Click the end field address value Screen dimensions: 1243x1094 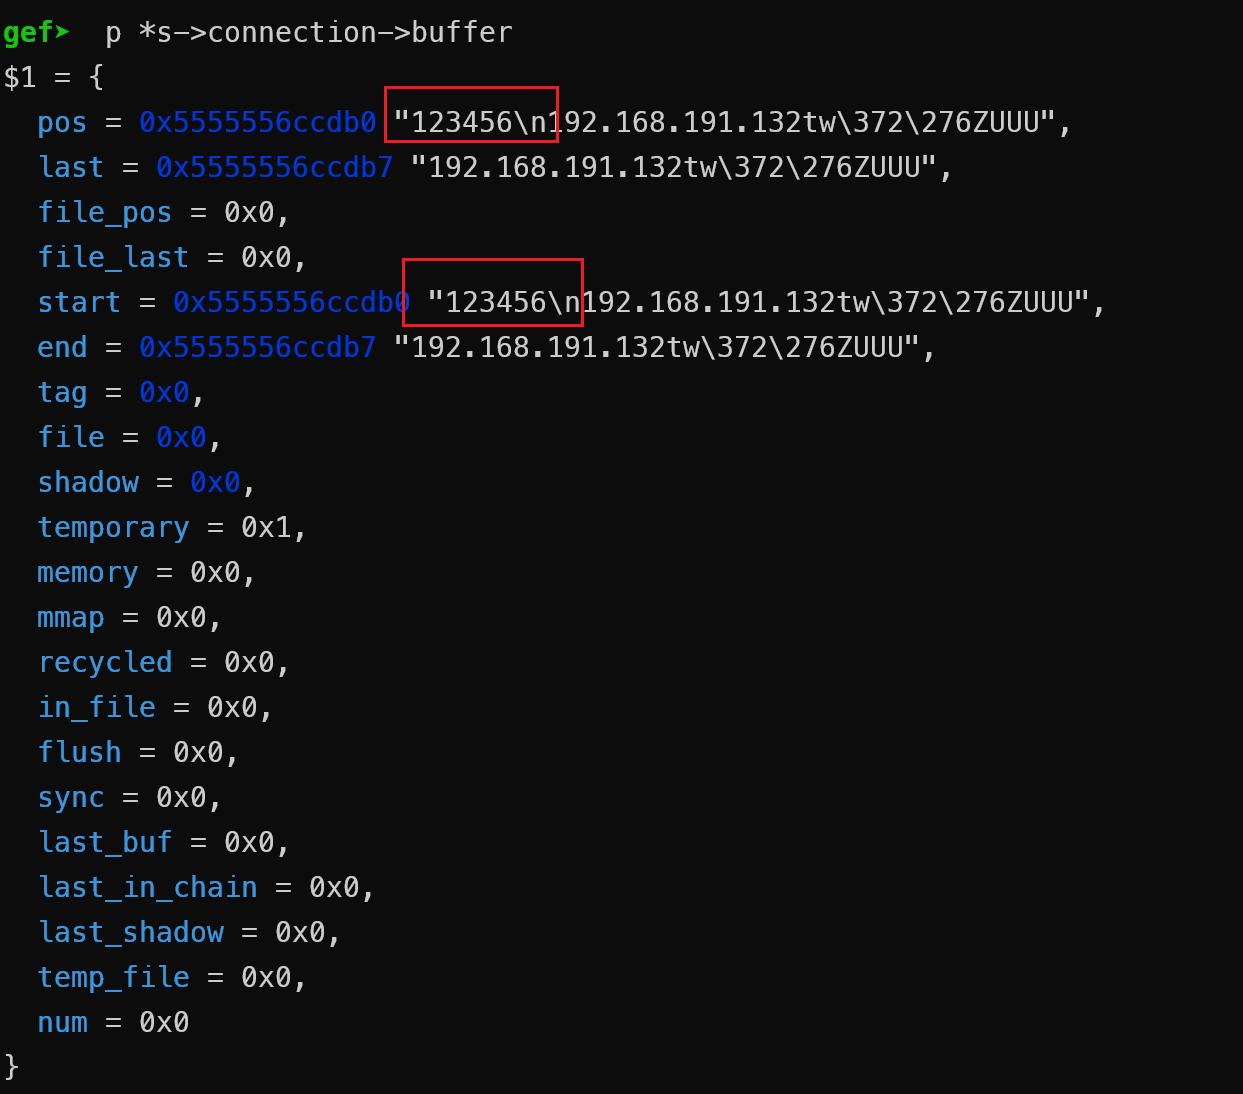click(258, 347)
